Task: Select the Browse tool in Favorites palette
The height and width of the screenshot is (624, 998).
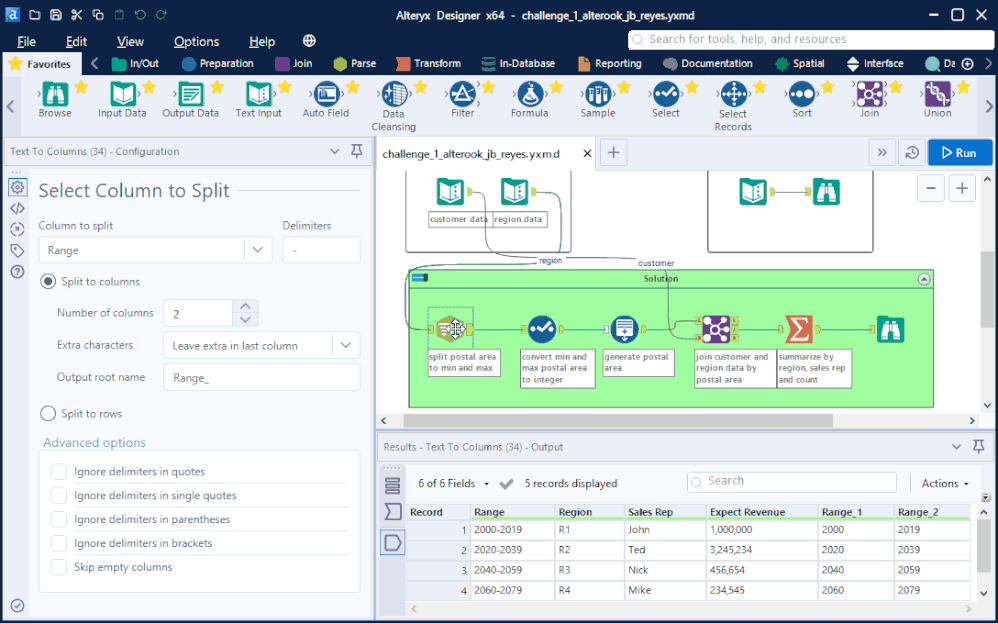Action: click(x=55, y=94)
